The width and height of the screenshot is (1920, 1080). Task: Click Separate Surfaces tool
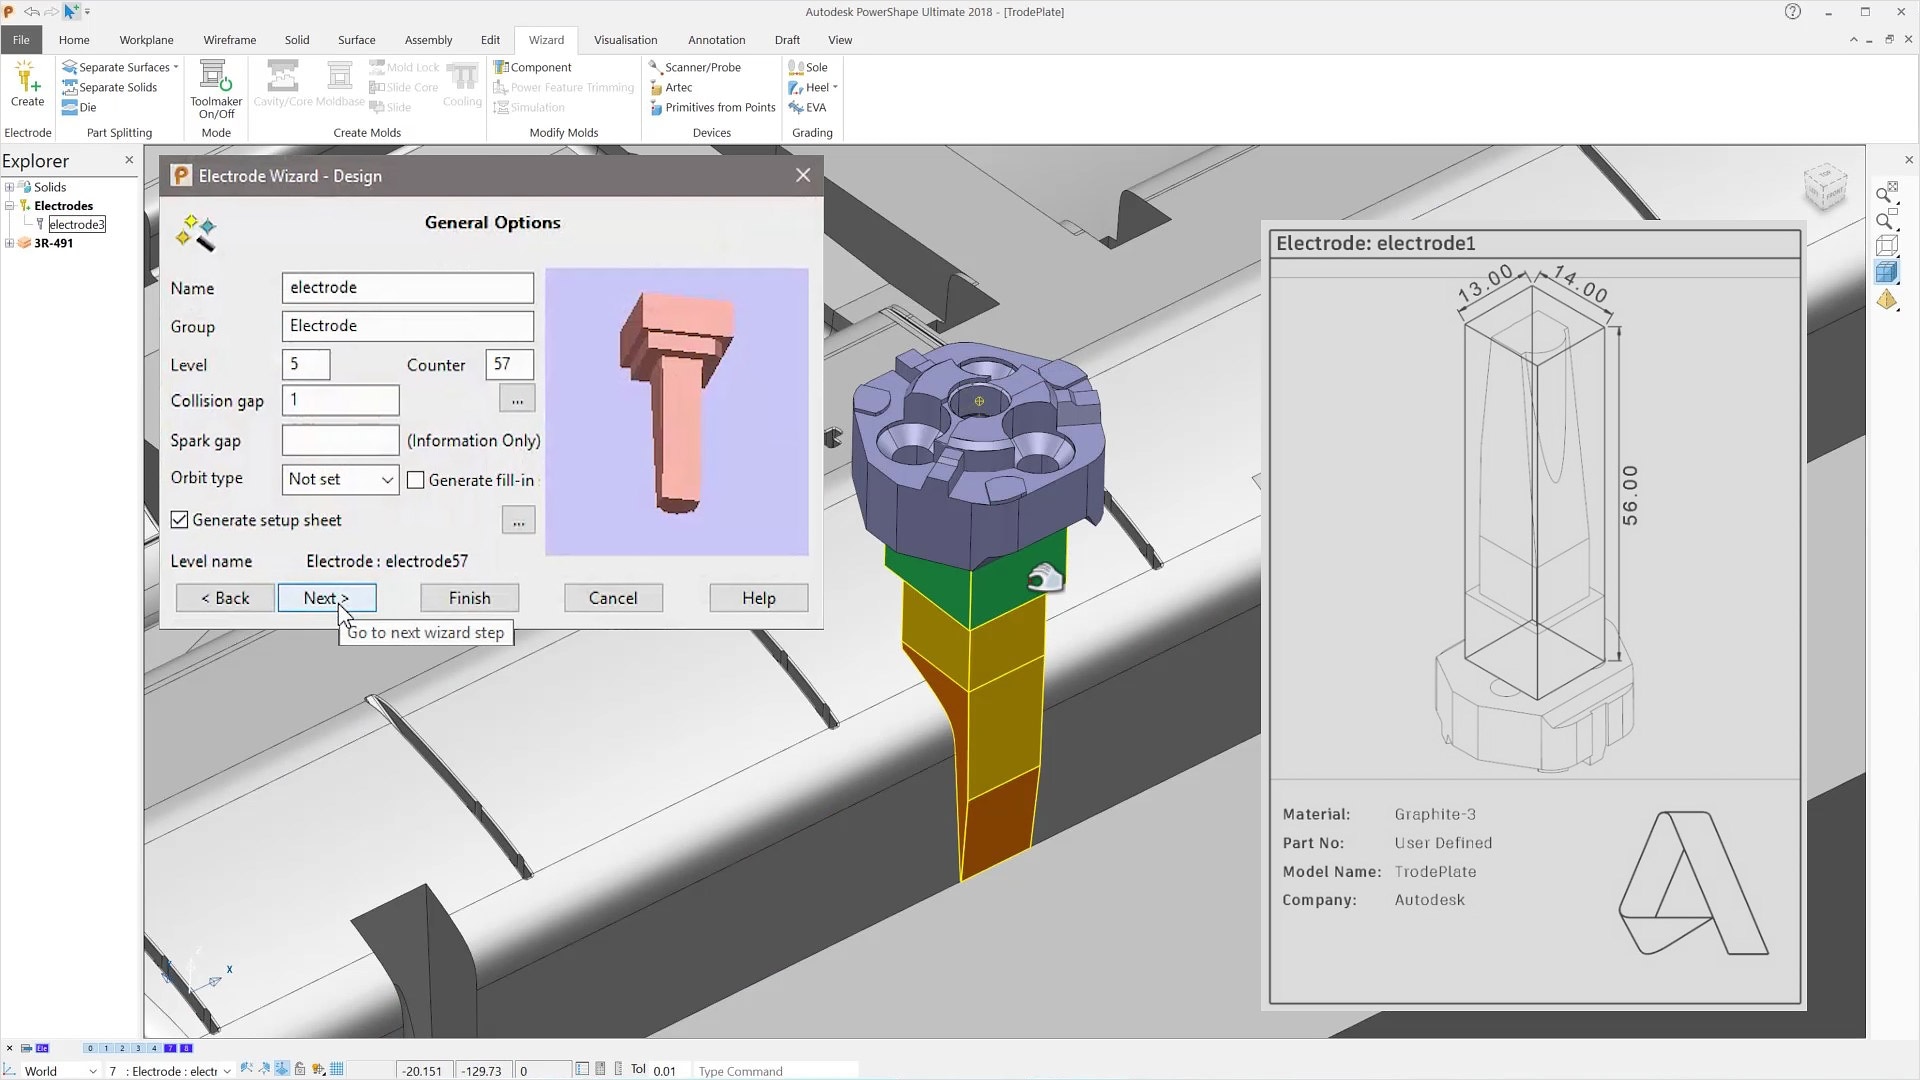pyautogui.click(x=115, y=67)
